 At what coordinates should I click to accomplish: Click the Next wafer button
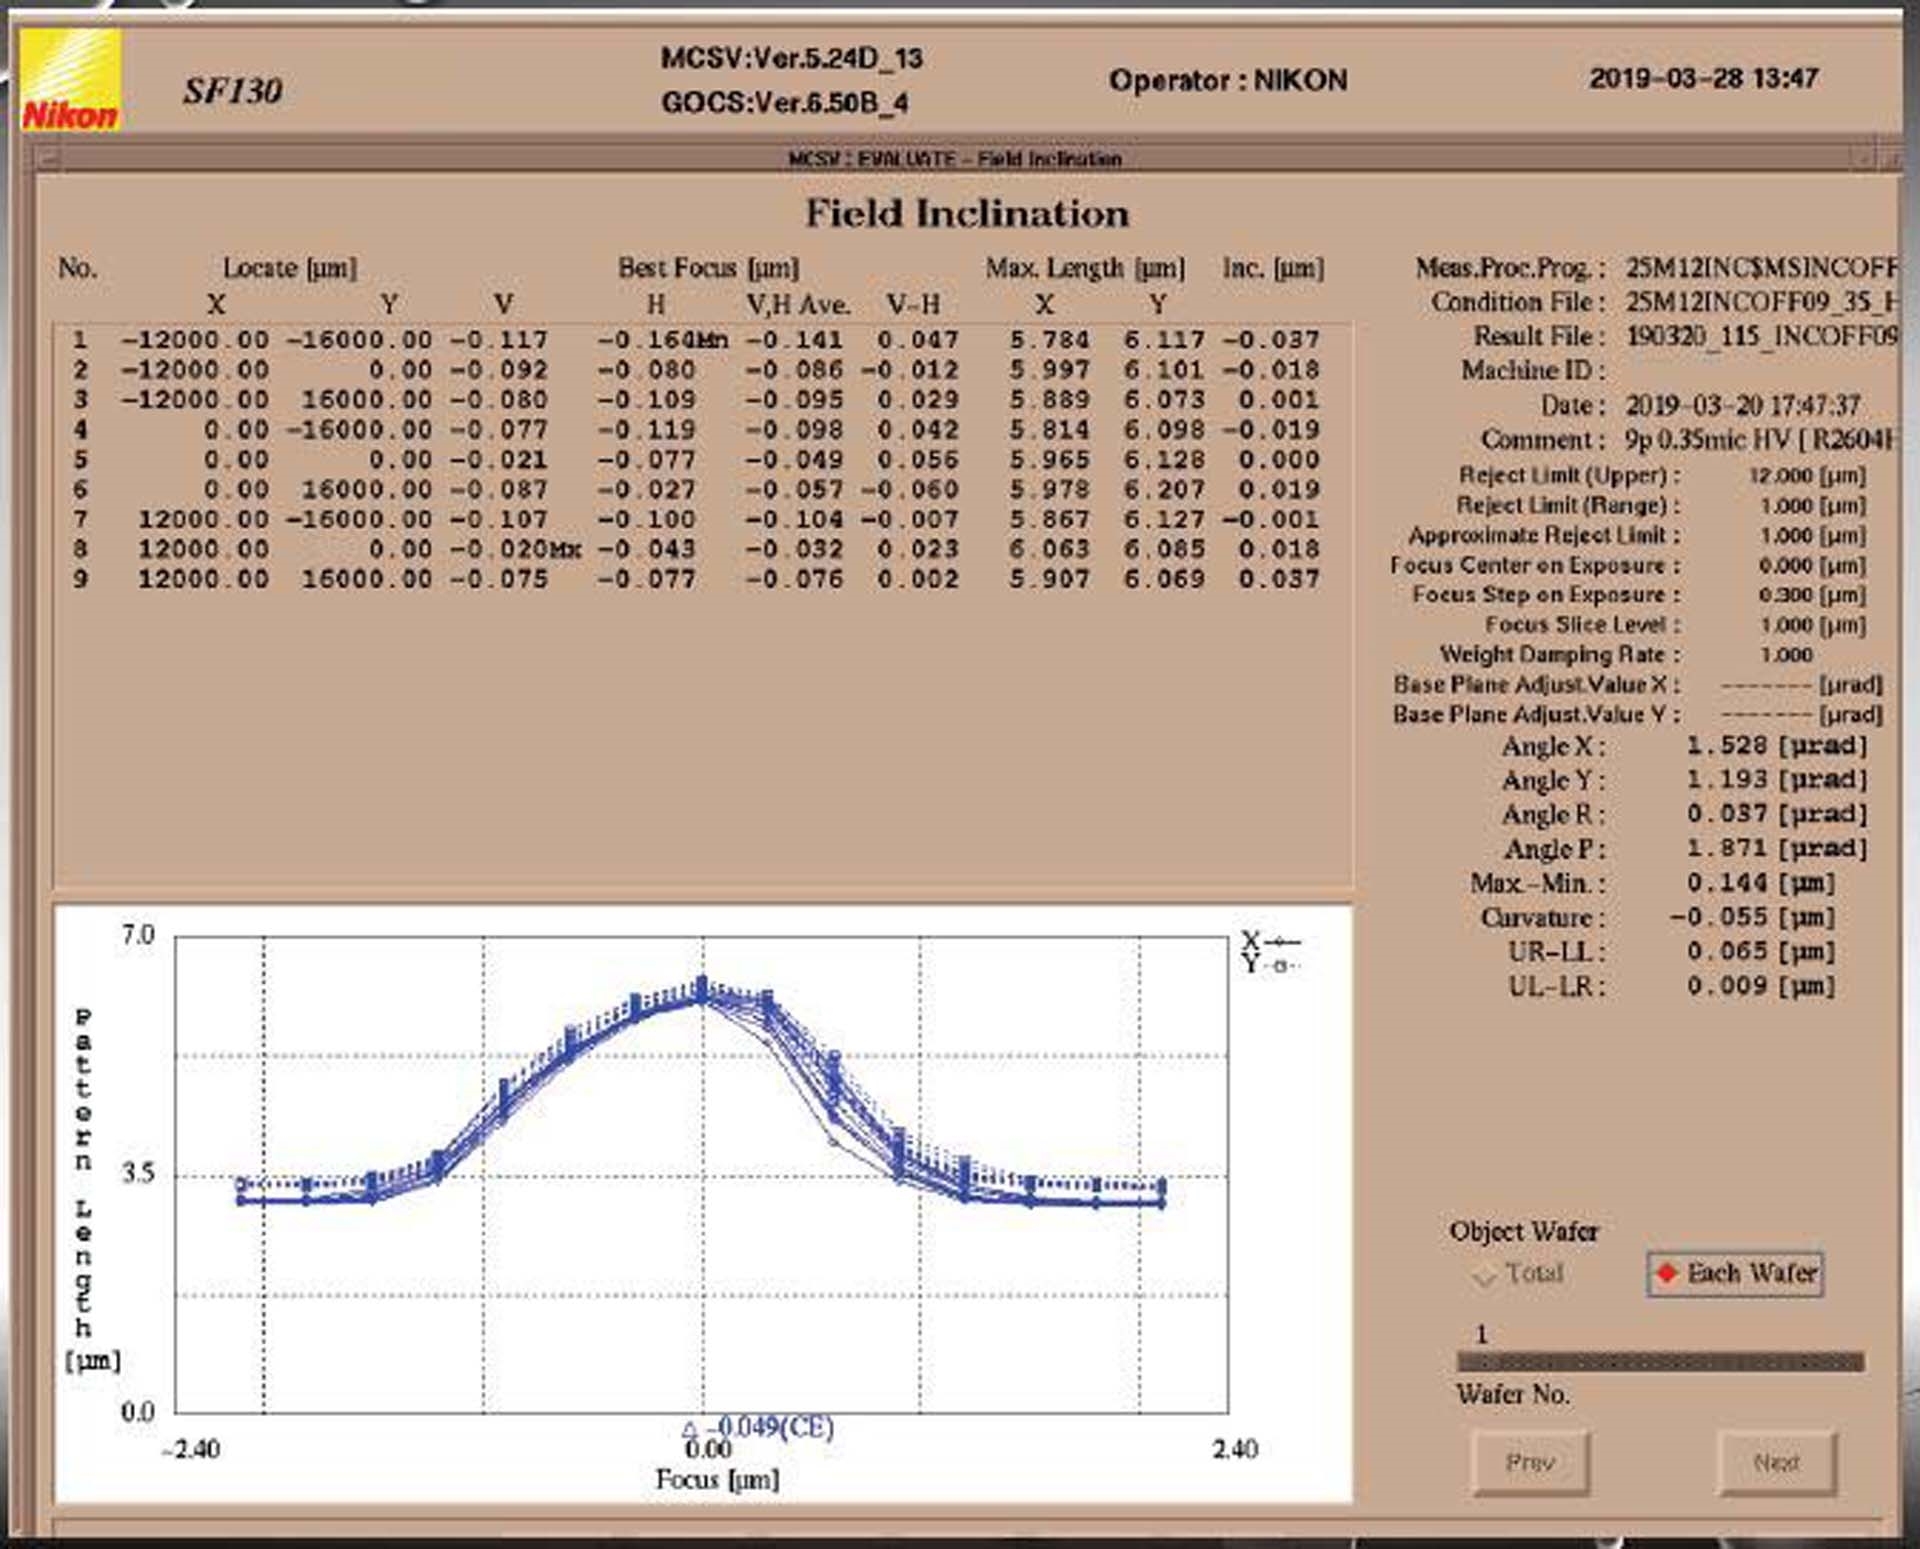(1777, 1463)
